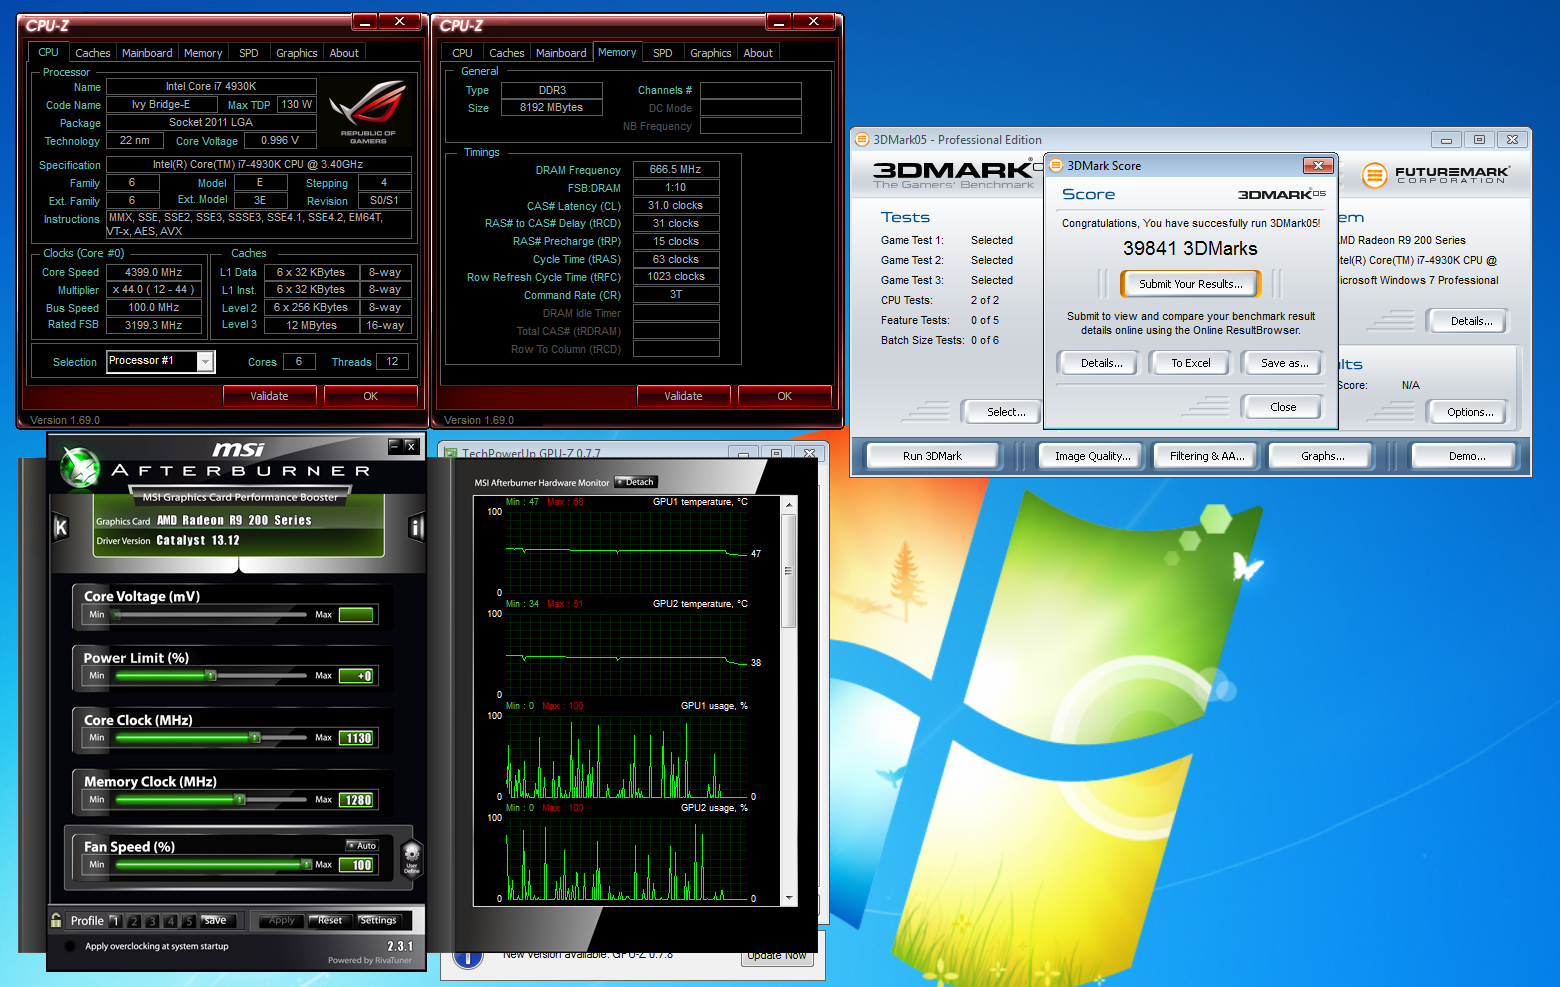Click the Core Voltage slider handle

point(116,614)
